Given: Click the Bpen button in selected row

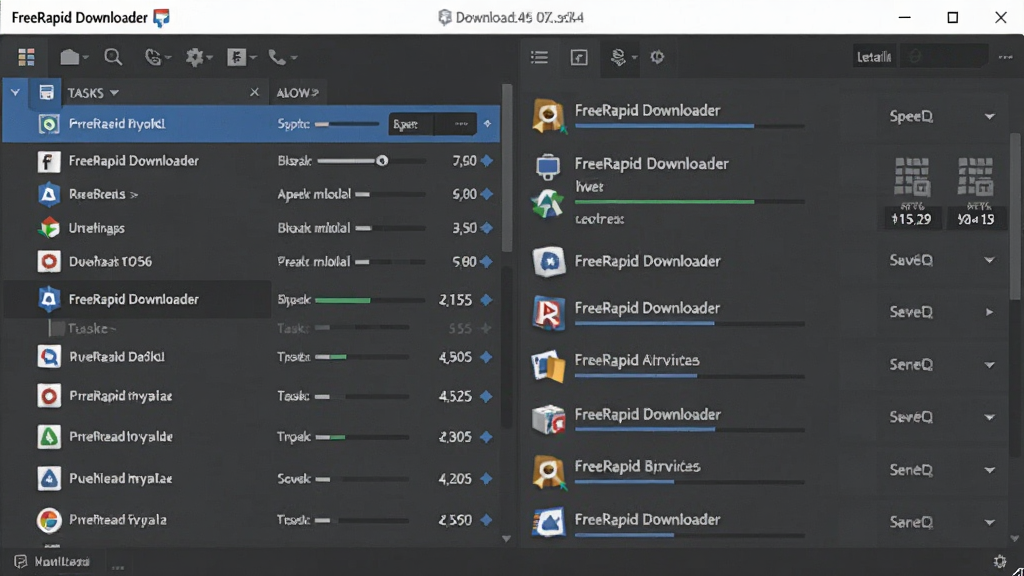Looking at the screenshot, I should click(x=411, y=124).
